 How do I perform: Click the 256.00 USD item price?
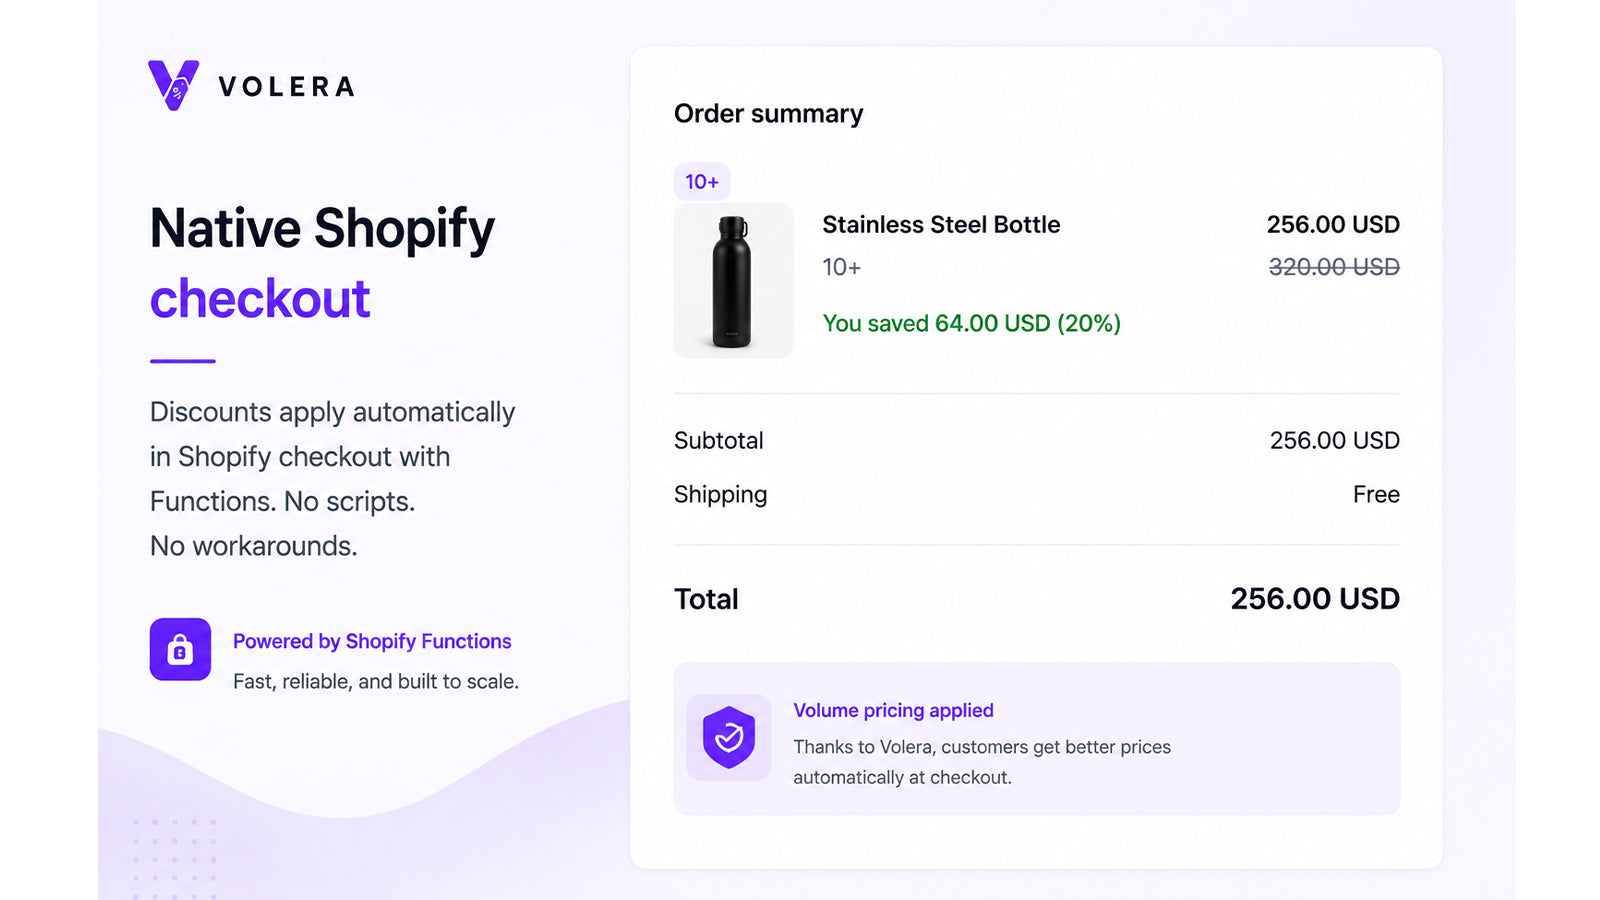[x=1333, y=225]
